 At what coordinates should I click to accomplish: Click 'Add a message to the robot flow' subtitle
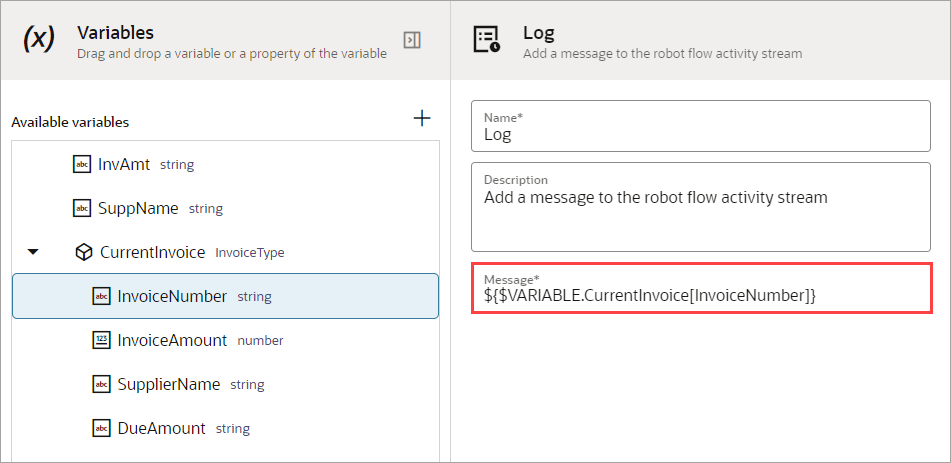[662, 54]
